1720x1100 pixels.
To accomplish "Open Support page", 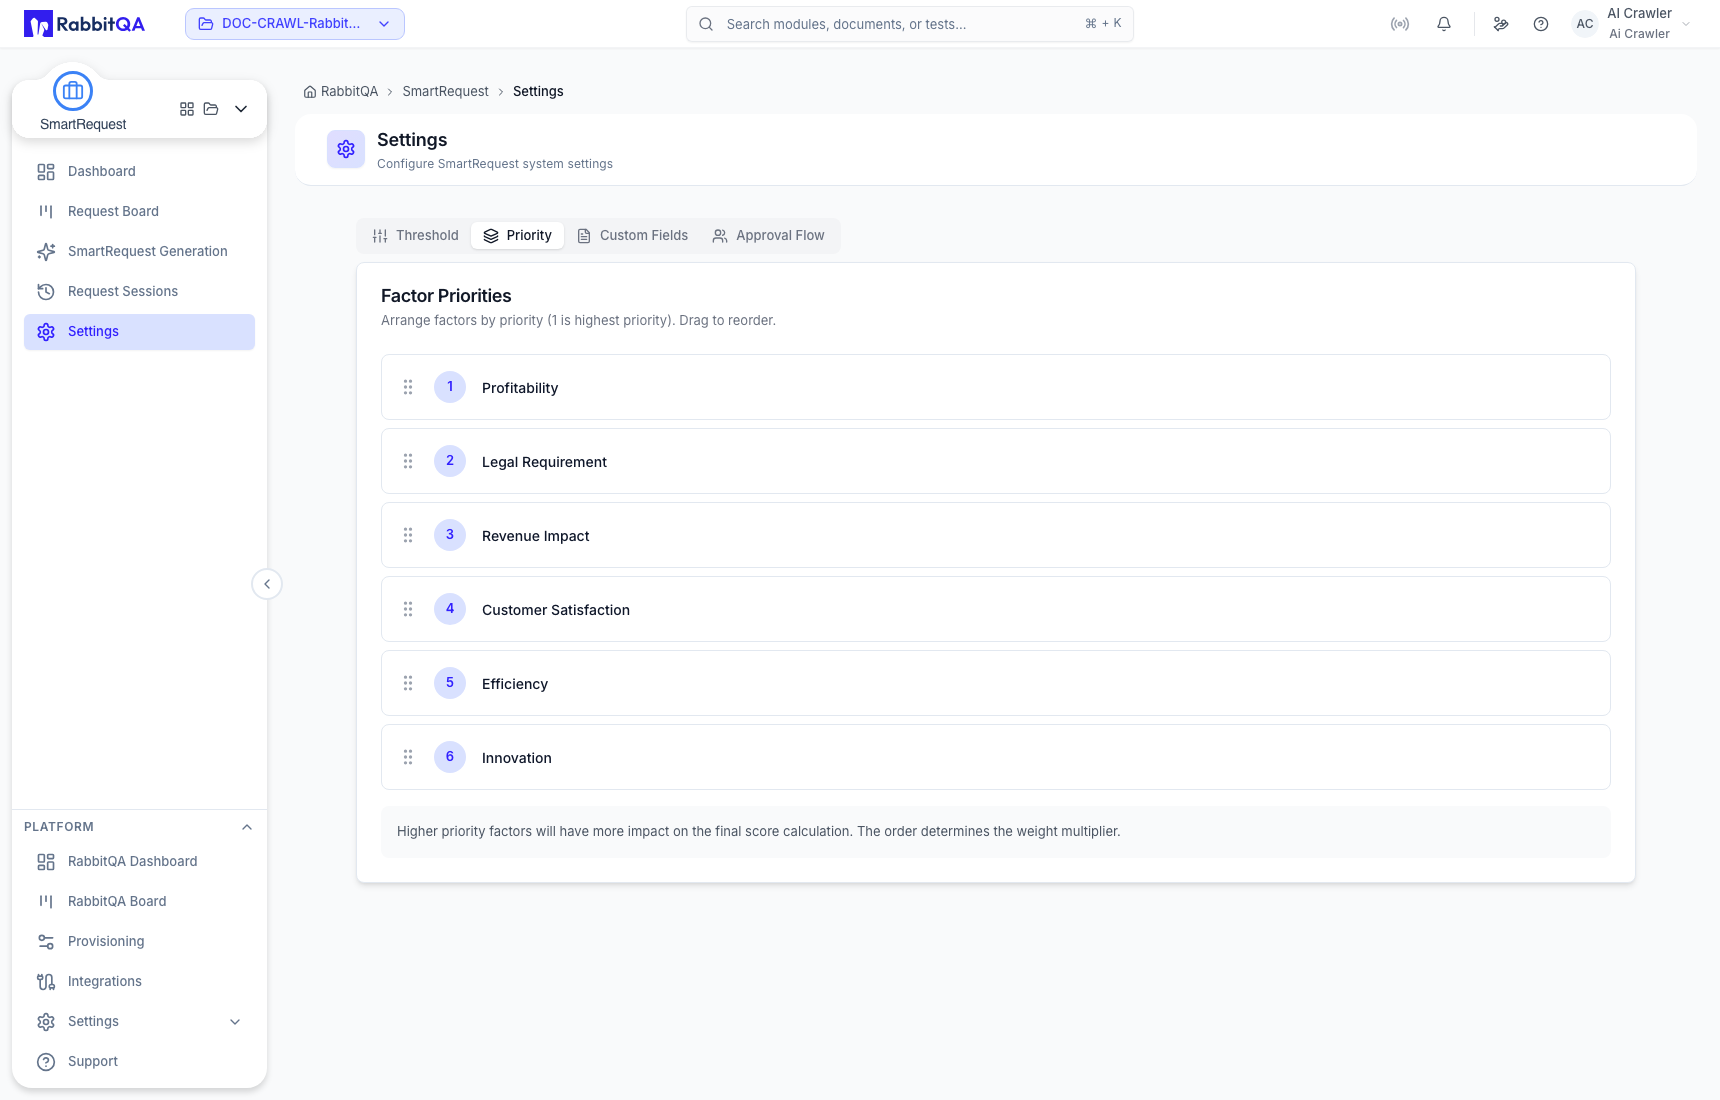I will click(x=139, y=1062).
